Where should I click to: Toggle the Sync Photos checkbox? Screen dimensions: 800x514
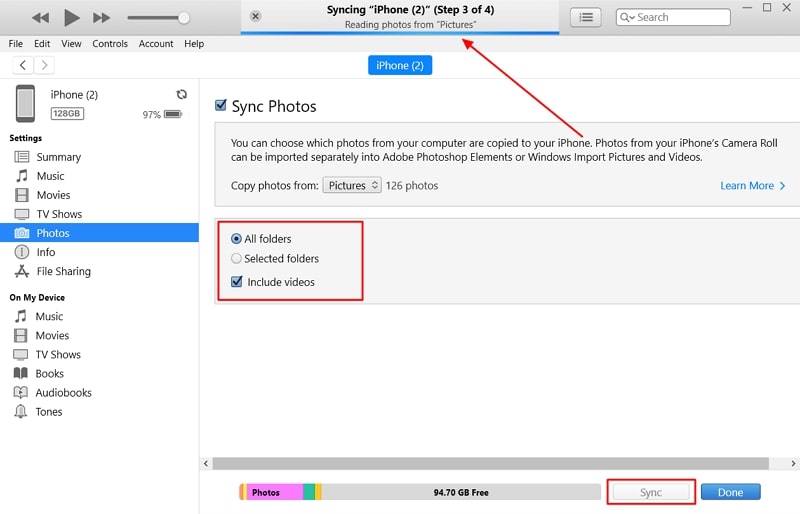pyautogui.click(x=221, y=106)
